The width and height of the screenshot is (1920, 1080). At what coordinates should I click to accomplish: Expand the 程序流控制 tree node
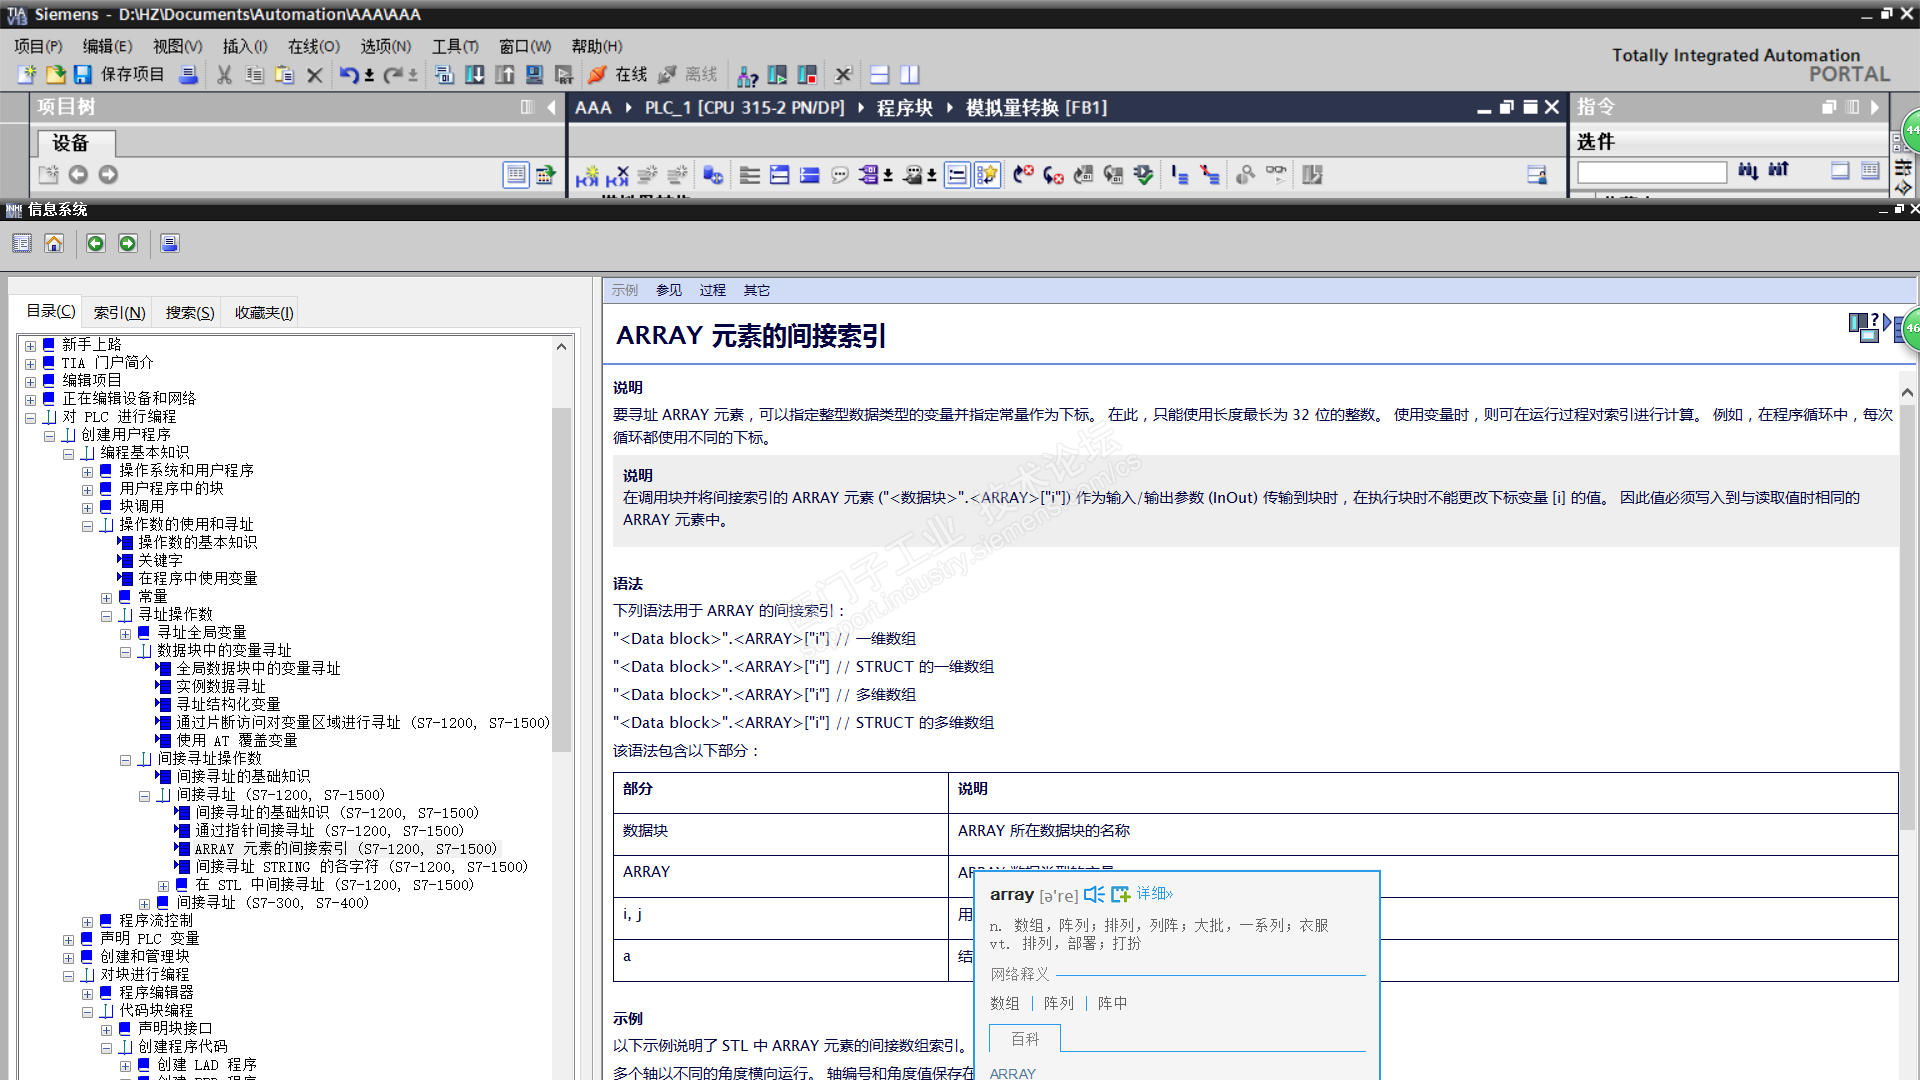pos(87,922)
